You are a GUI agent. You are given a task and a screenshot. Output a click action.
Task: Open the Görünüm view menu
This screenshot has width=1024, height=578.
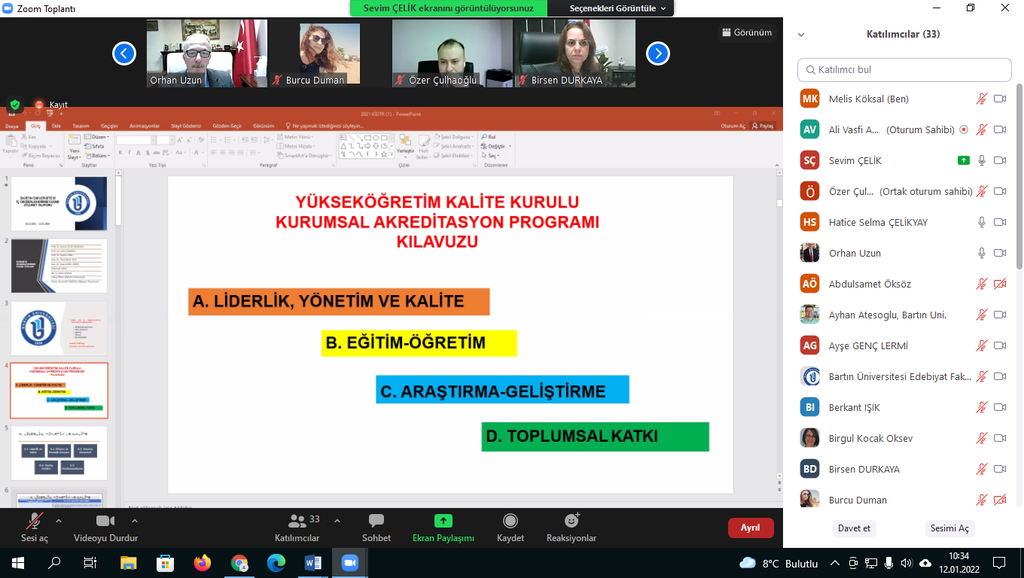pyautogui.click(x=746, y=32)
